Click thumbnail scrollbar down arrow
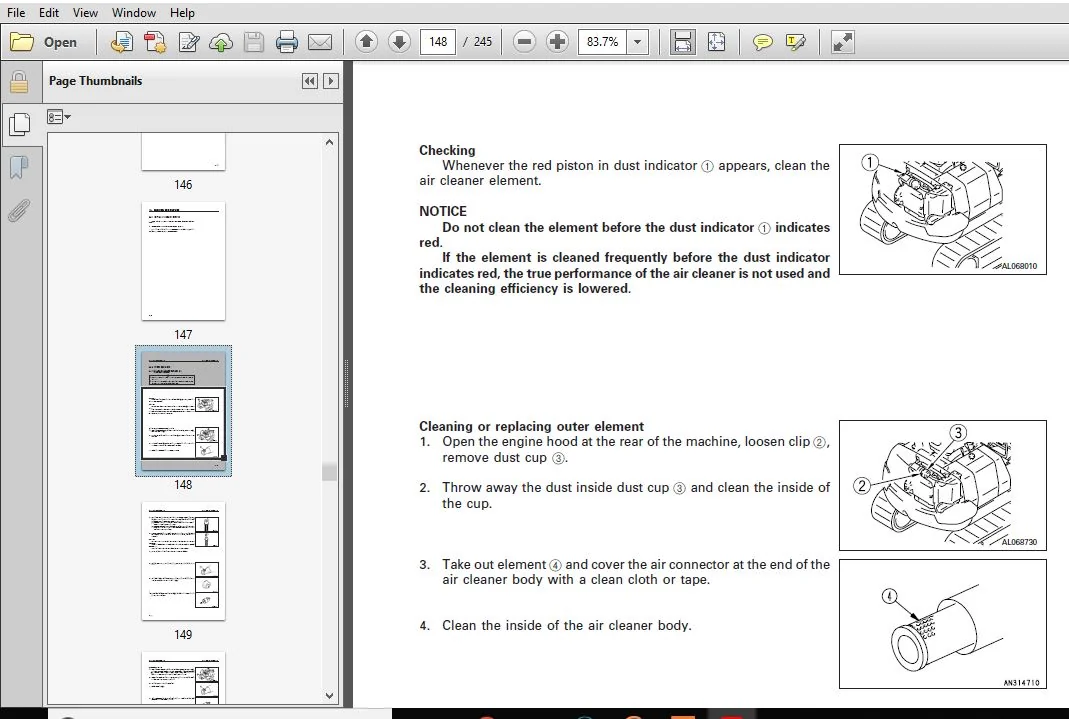 tap(329, 696)
